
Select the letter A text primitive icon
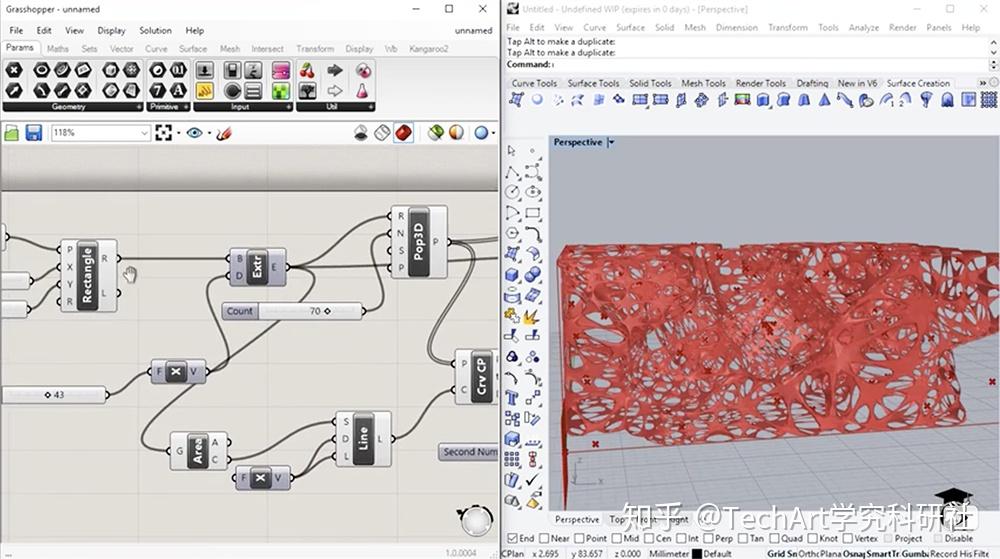pos(178,91)
